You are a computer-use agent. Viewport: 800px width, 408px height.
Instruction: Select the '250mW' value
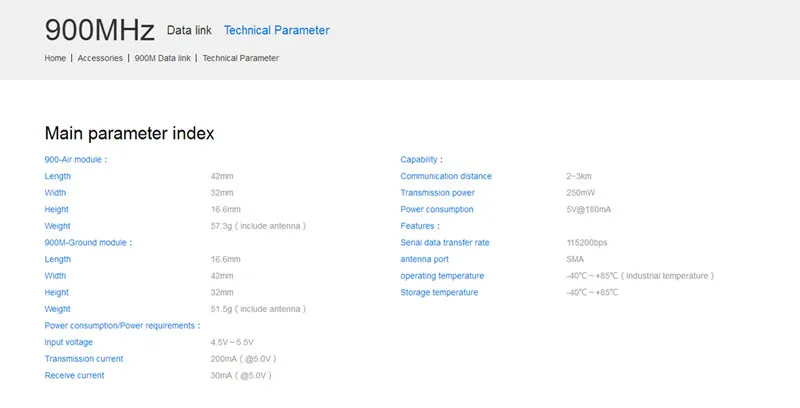pos(581,193)
